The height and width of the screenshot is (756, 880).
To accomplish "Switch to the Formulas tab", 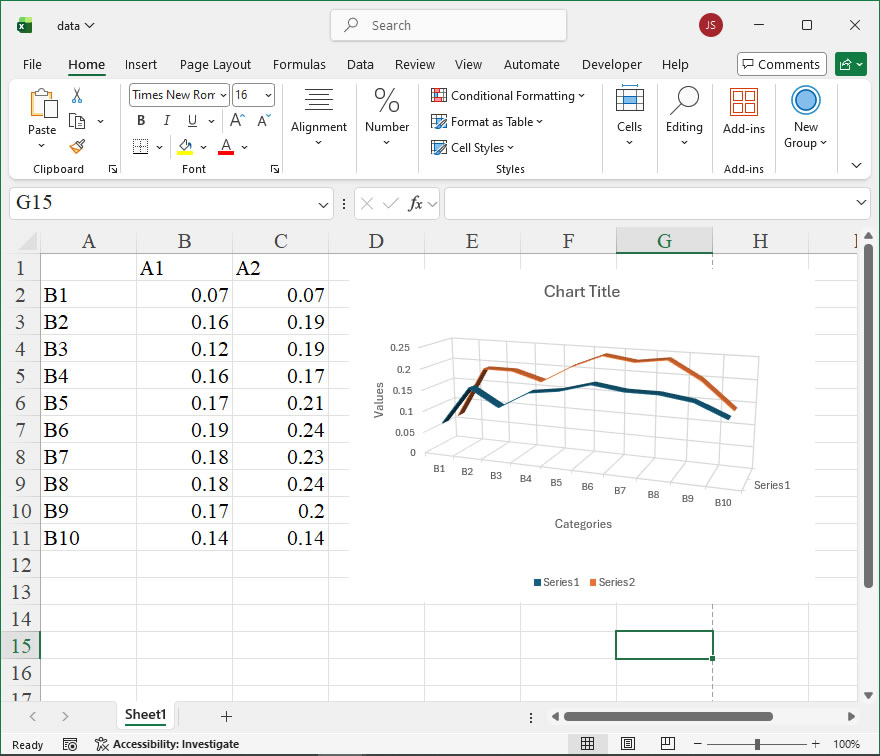I will pos(299,64).
